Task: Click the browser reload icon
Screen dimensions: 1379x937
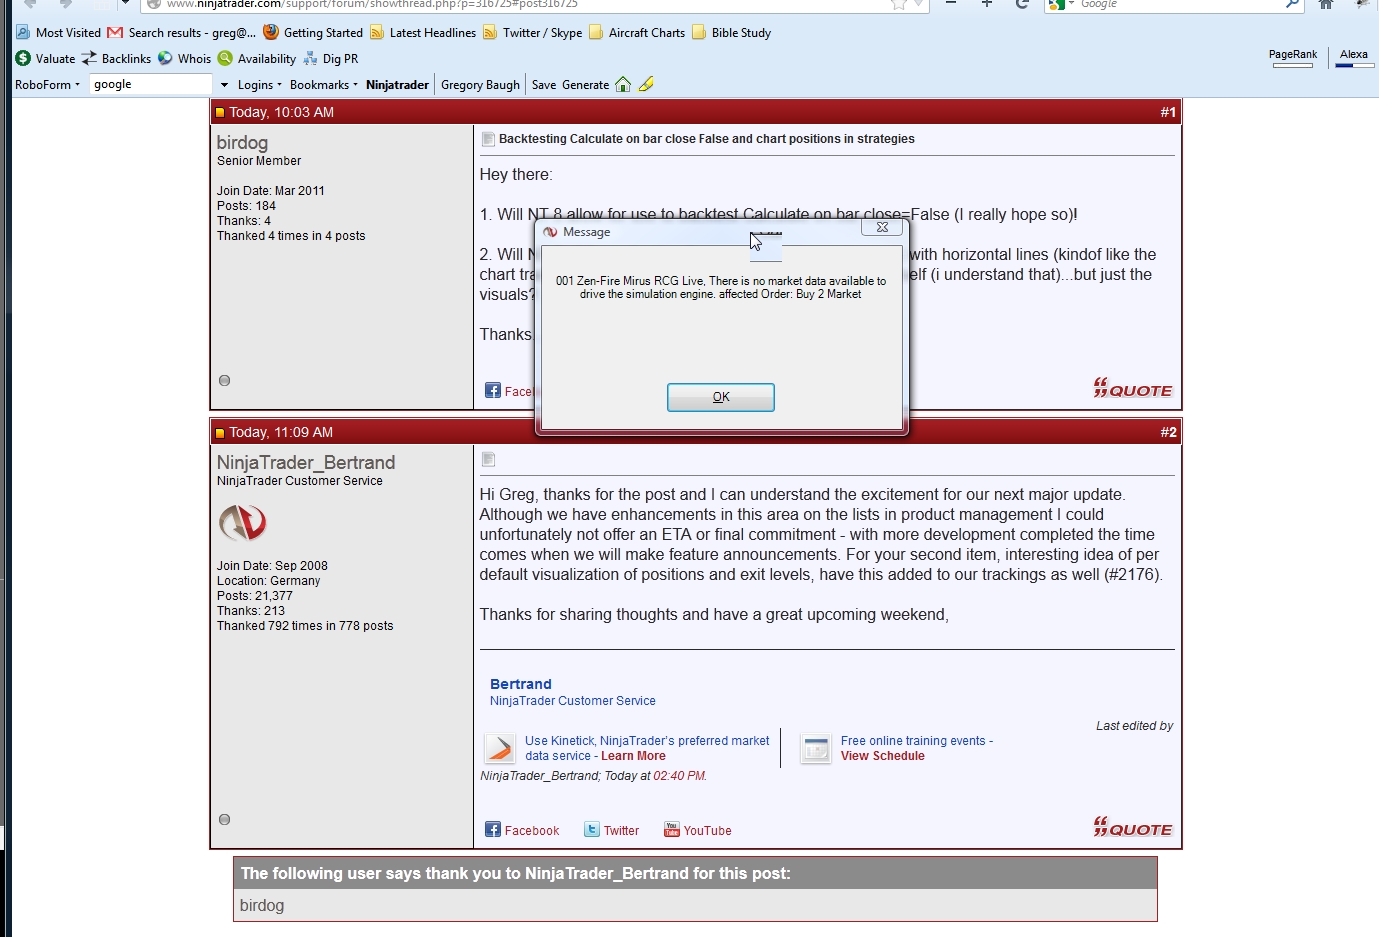Action: pos(1022,4)
